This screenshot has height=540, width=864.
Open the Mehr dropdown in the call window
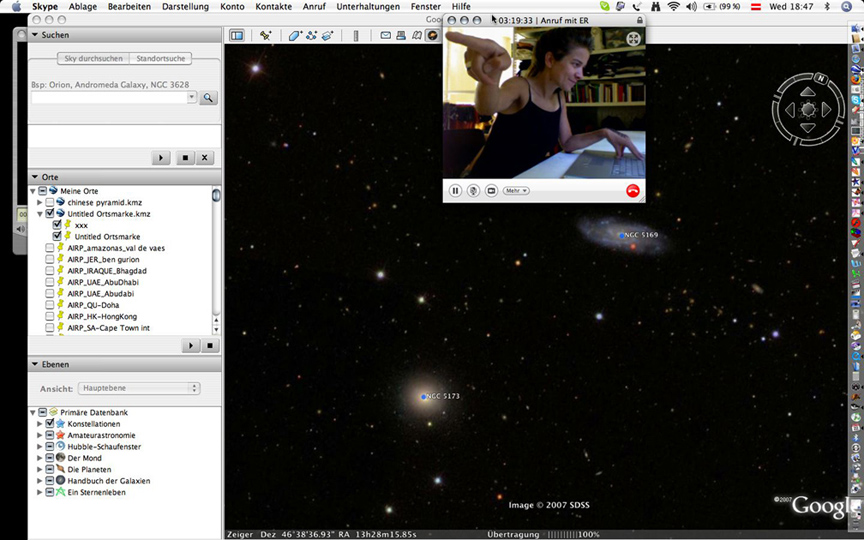(516, 190)
